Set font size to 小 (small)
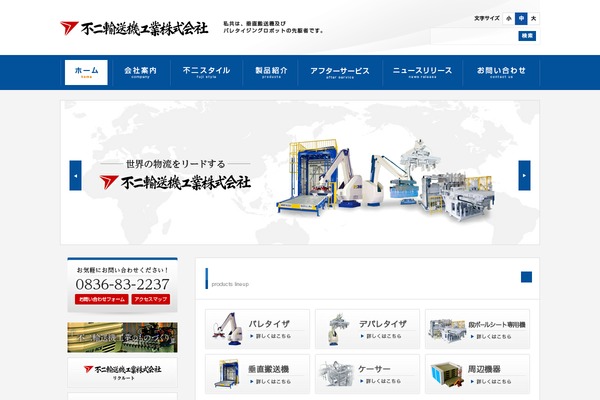Screen dimensions: 600x400 coord(509,18)
